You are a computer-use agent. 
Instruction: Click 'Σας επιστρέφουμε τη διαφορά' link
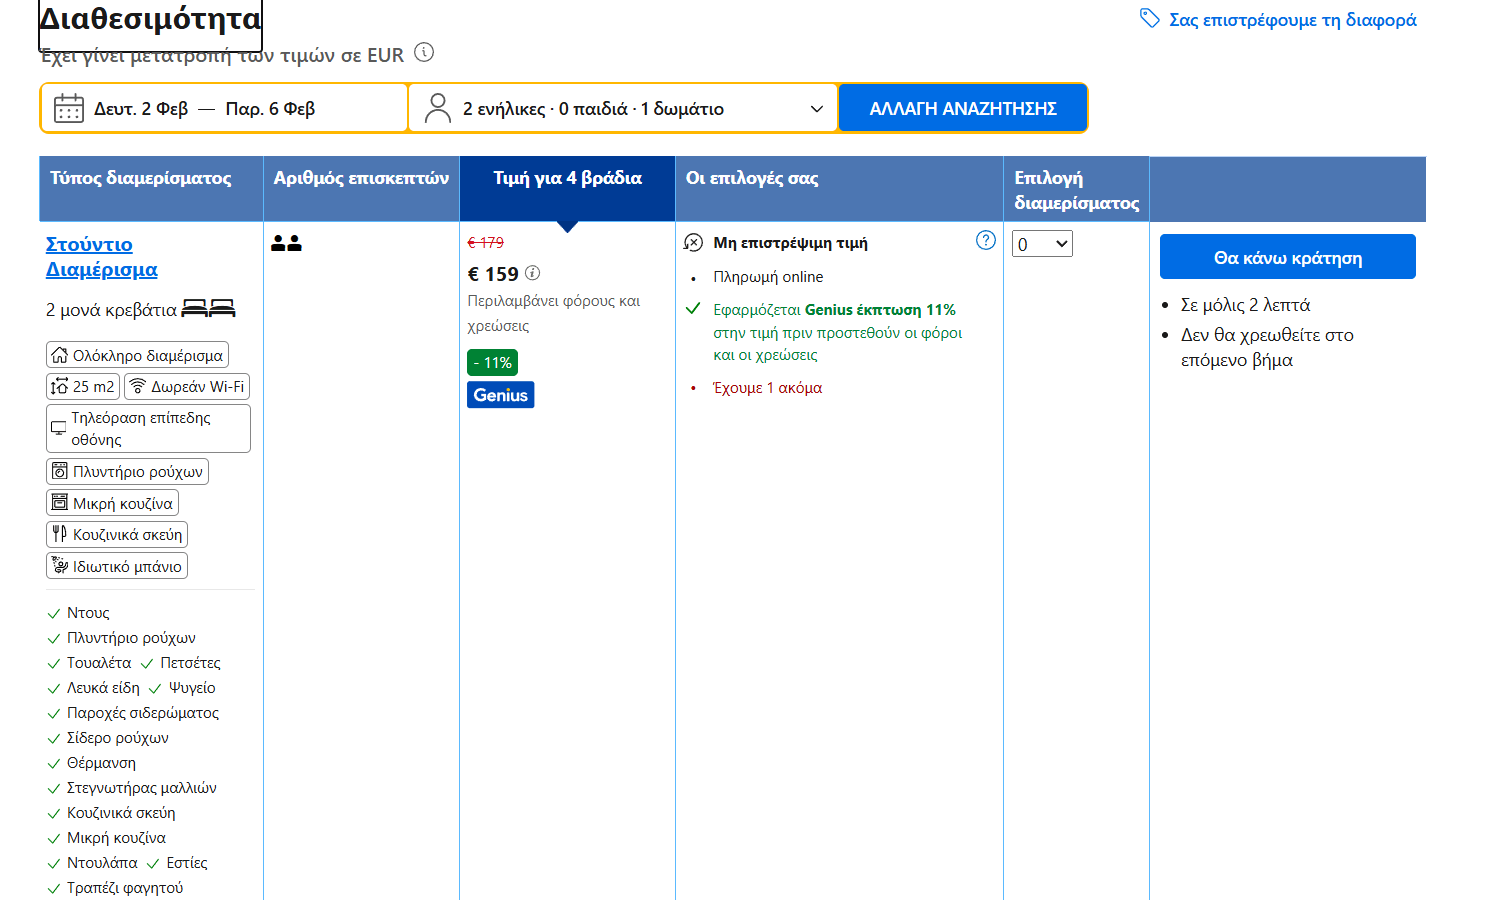click(1292, 20)
